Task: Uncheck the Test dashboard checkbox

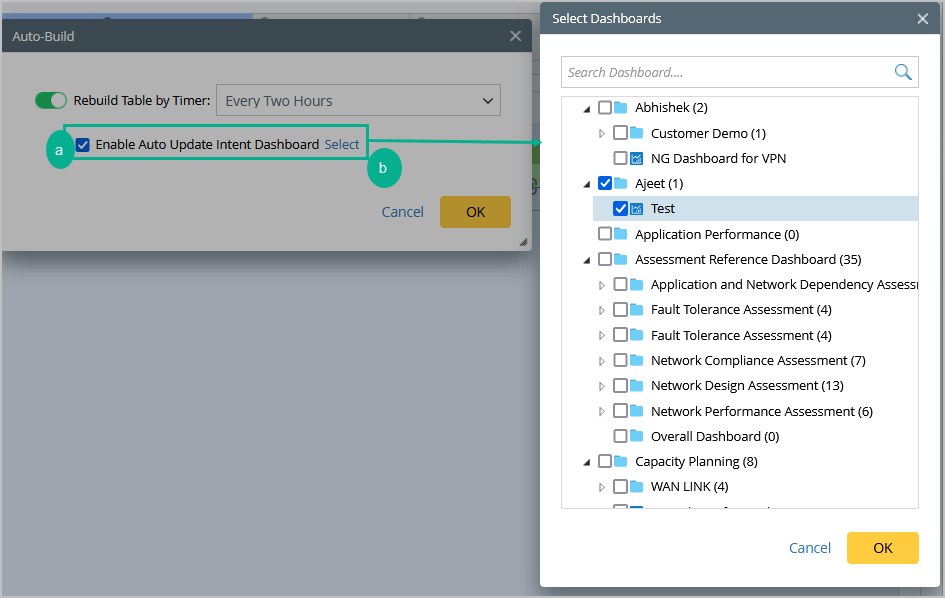Action: pyautogui.click(x=620, y=209)
